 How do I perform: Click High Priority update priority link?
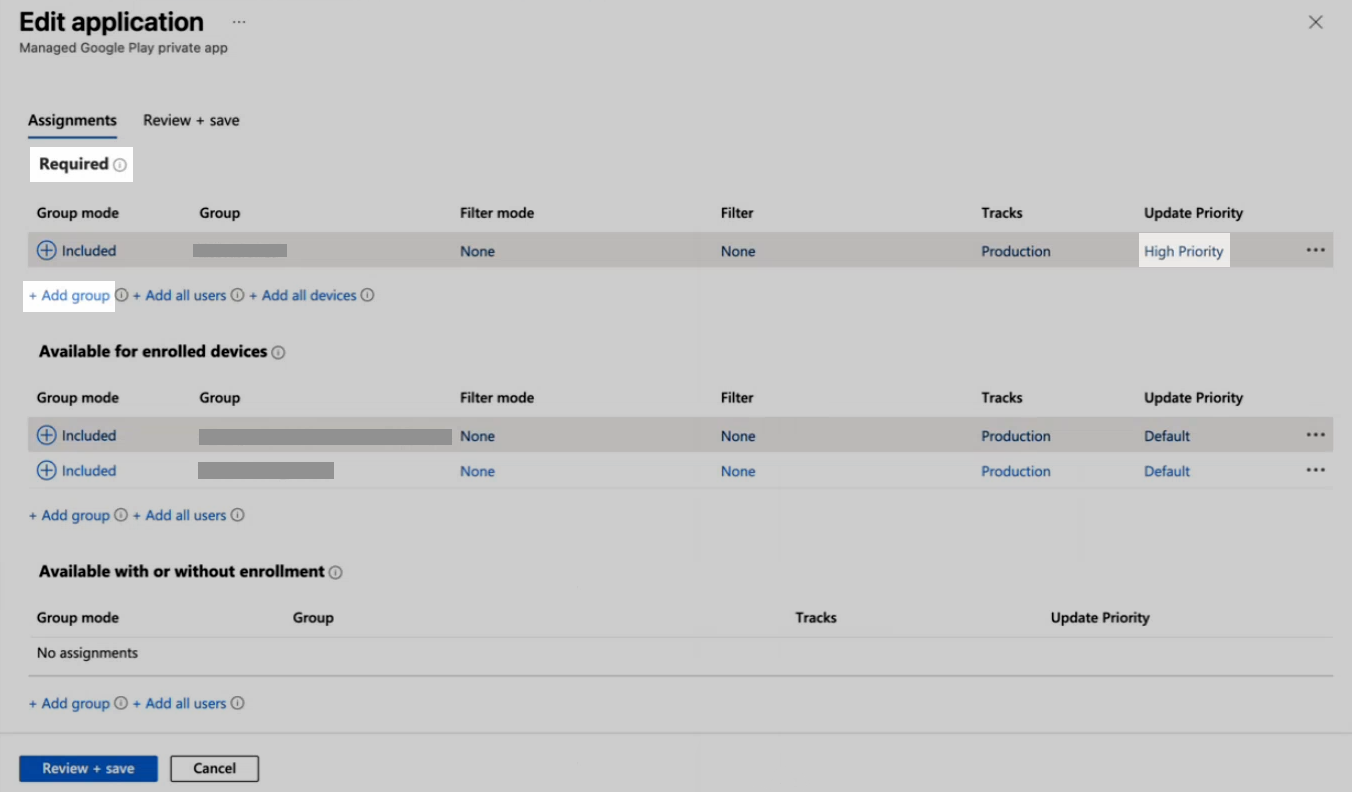coord(1184,252)
